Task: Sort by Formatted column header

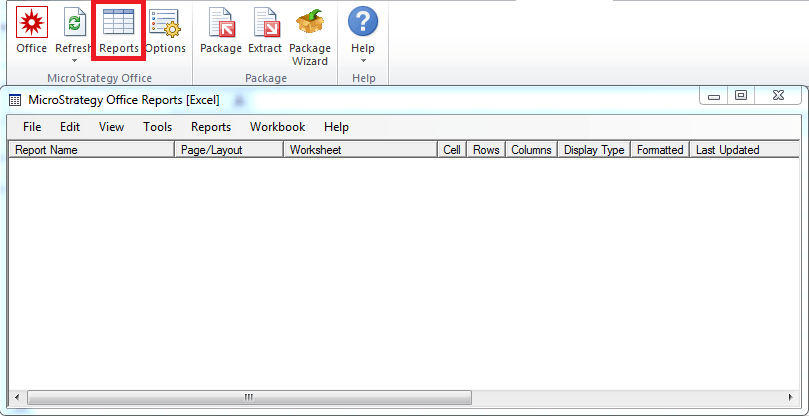Action: [x=660, y=150]
